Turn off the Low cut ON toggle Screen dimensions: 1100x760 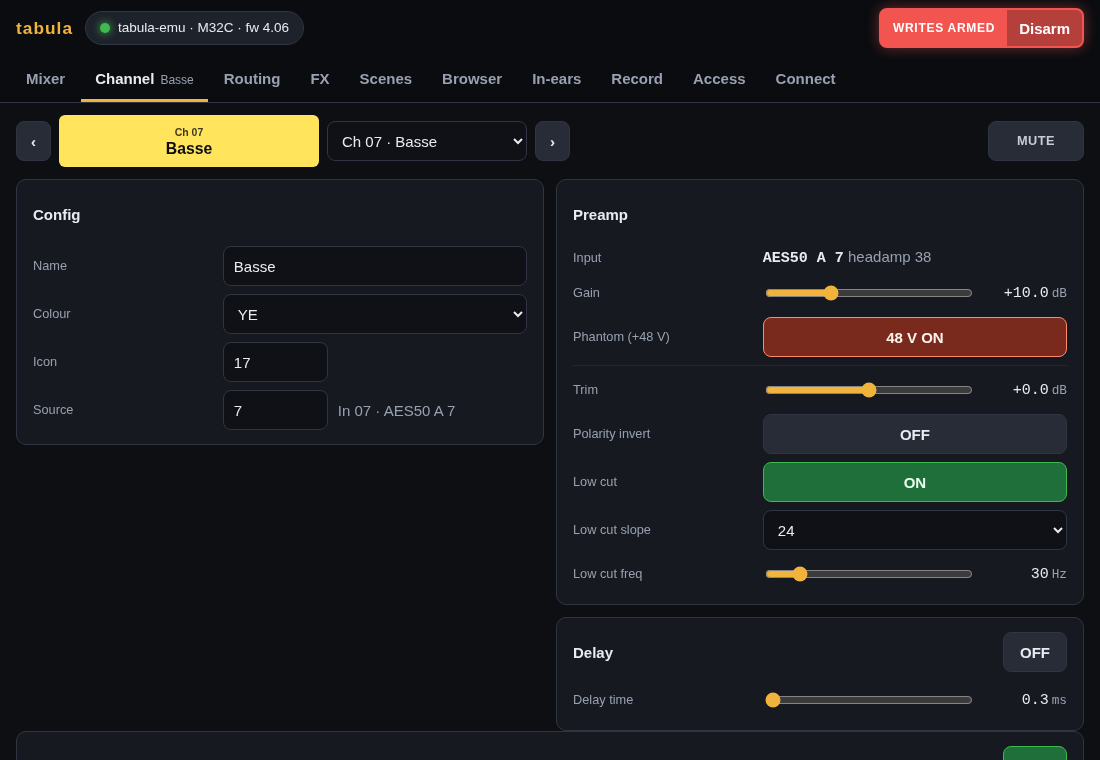(914, 482)
